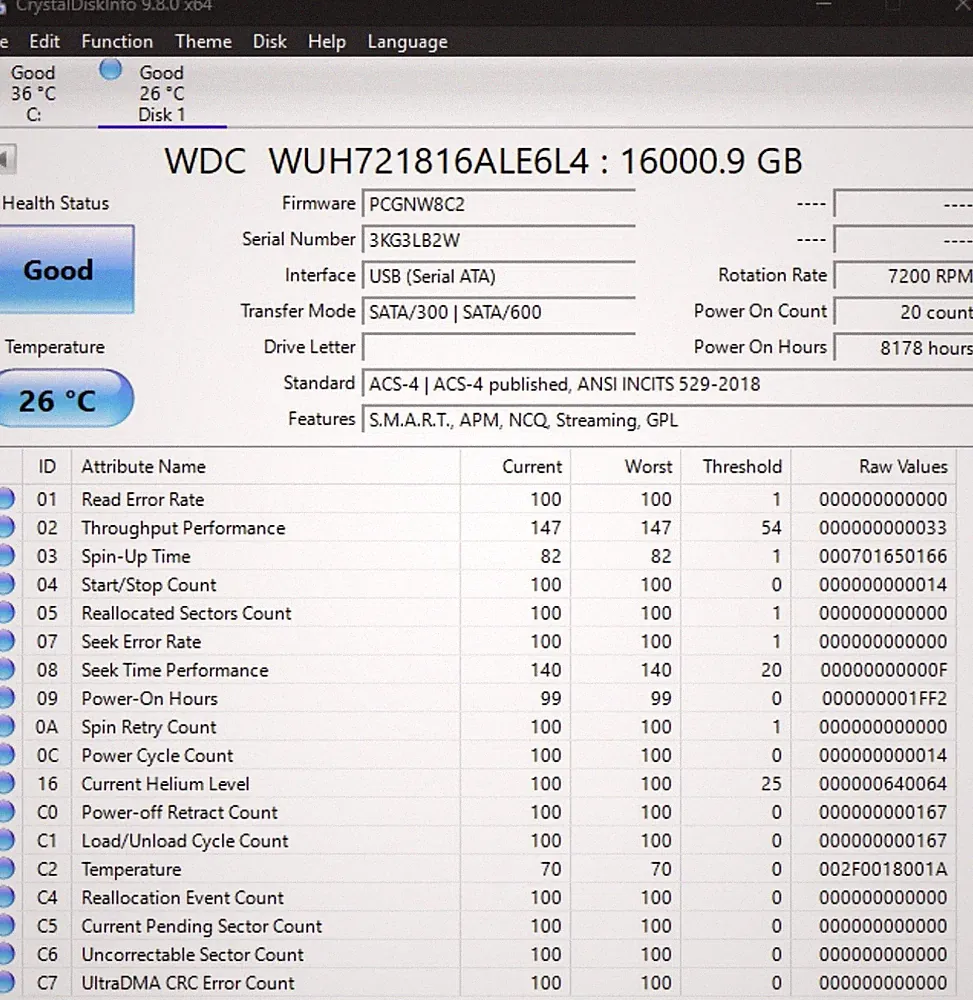The height and width of the screenshot is (1000, 973).
Task: Click the Attribute Name column header
Action: (266, 466)
